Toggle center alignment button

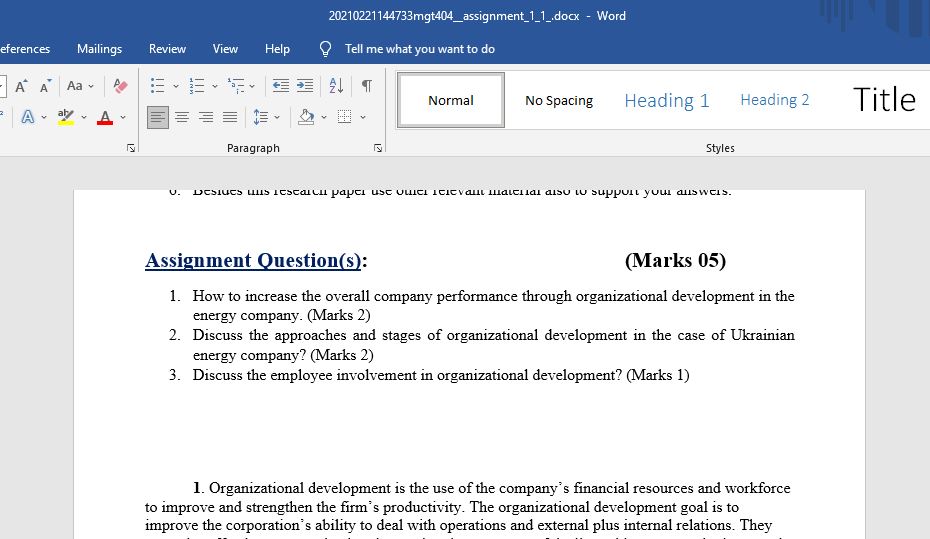click(182, 117)
